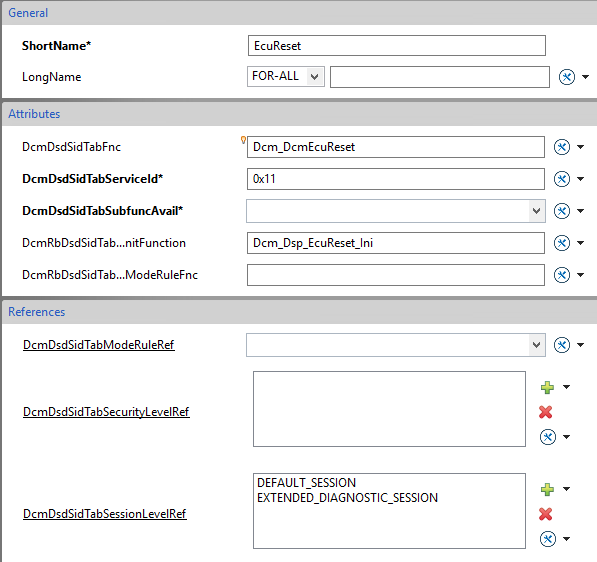Expand arrow menu next to DcmDsdSidTabFnc icon
597x562 pixels.
coord(581,147)
